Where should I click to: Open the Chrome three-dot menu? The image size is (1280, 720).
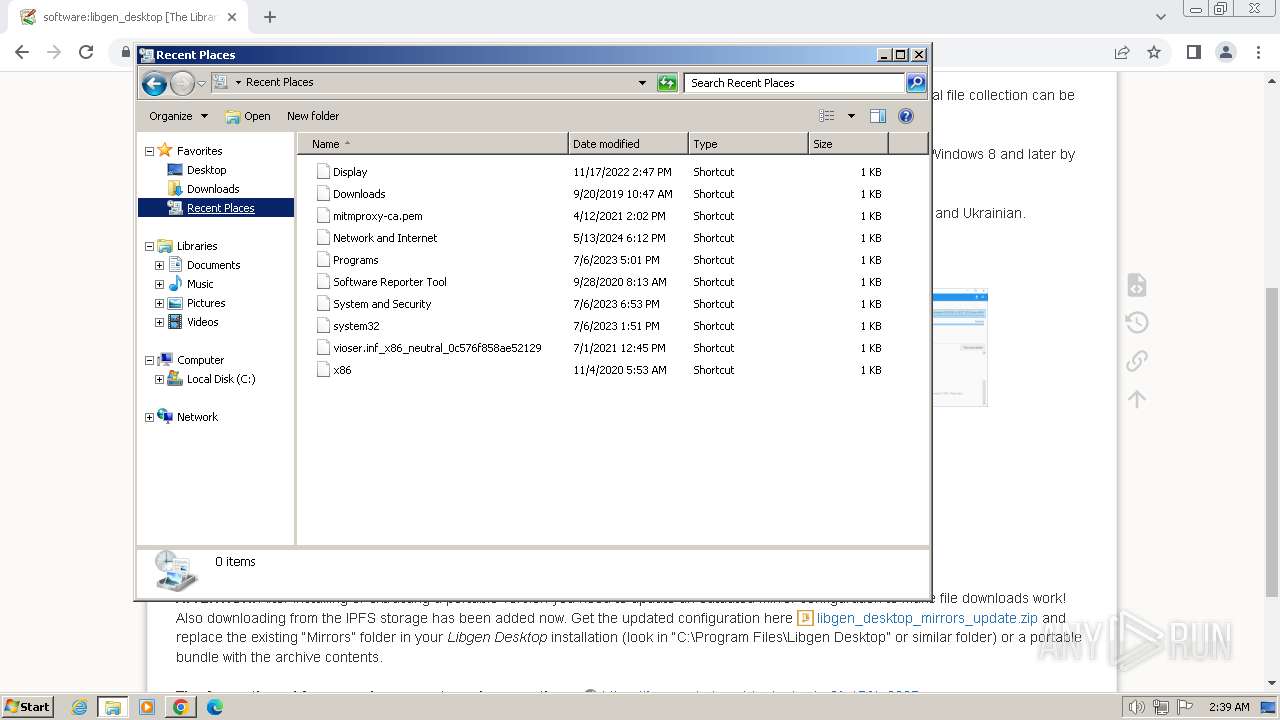1259,52
